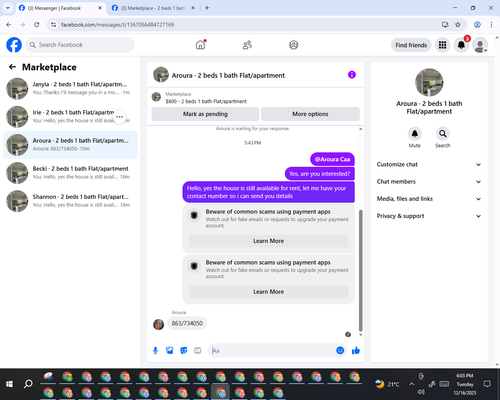This screenshot has height=400, width=500.
Task: Open the notification center in taskbar
Action: point(487,384)
